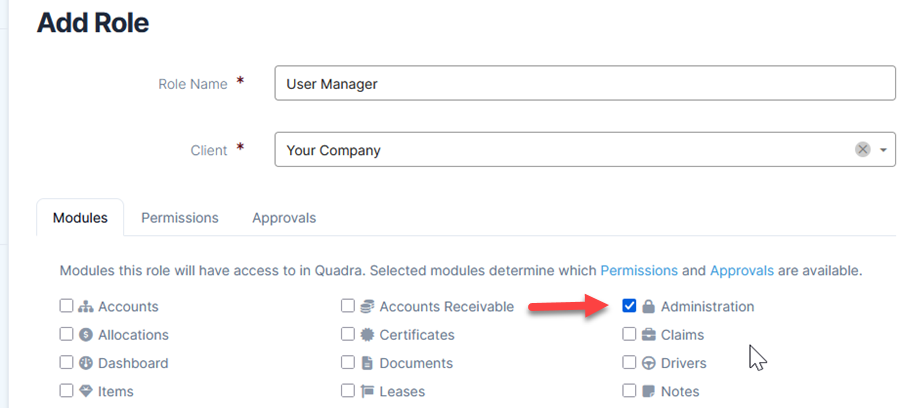This screenshot has width=900, height=408.
Task: Follow the Permissions link in description text
Action: point(639,270)
